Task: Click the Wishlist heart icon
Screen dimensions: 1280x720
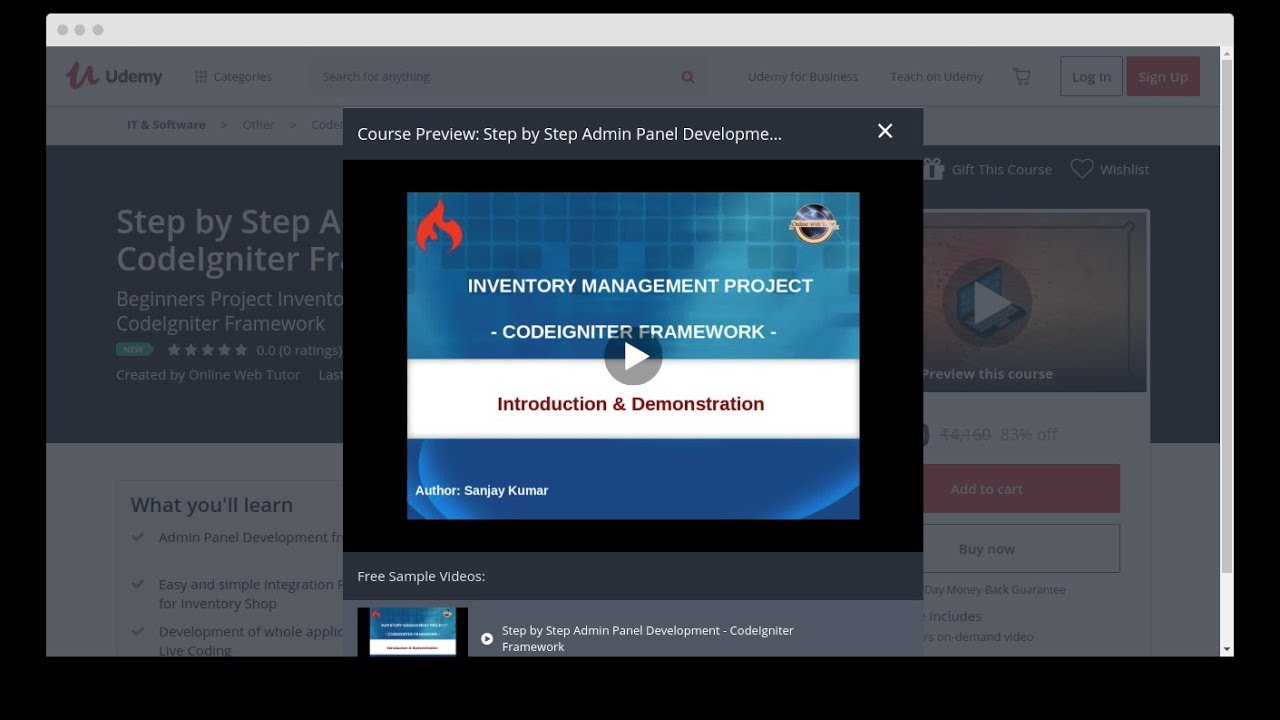Action: coord(1082,169)
